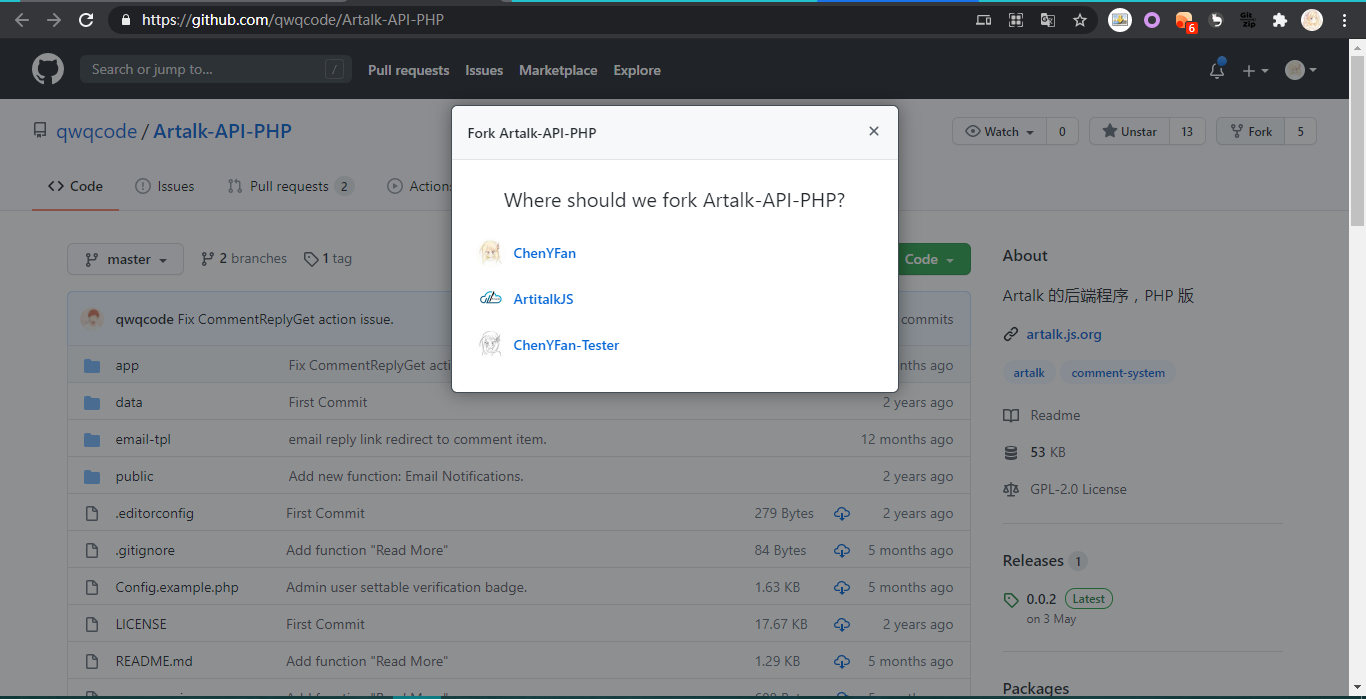Open the email-tpl folder
The height and width of the screenshot is (699, 1366).
(143, 439)
